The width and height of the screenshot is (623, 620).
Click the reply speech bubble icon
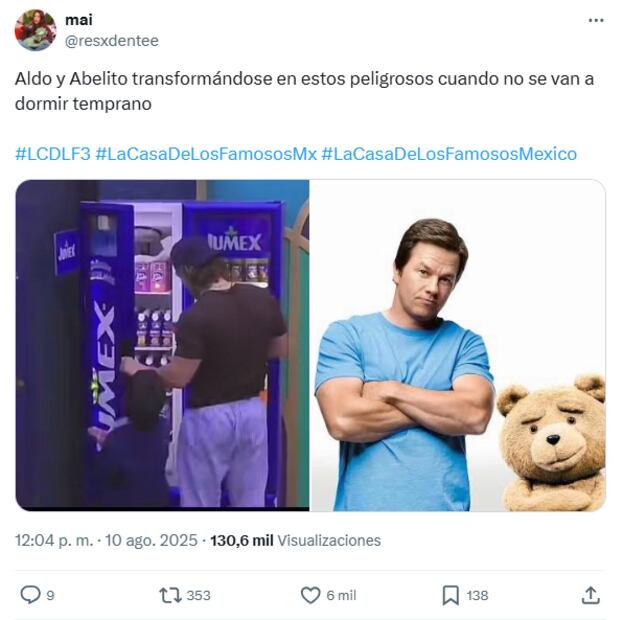click(30, 595)
